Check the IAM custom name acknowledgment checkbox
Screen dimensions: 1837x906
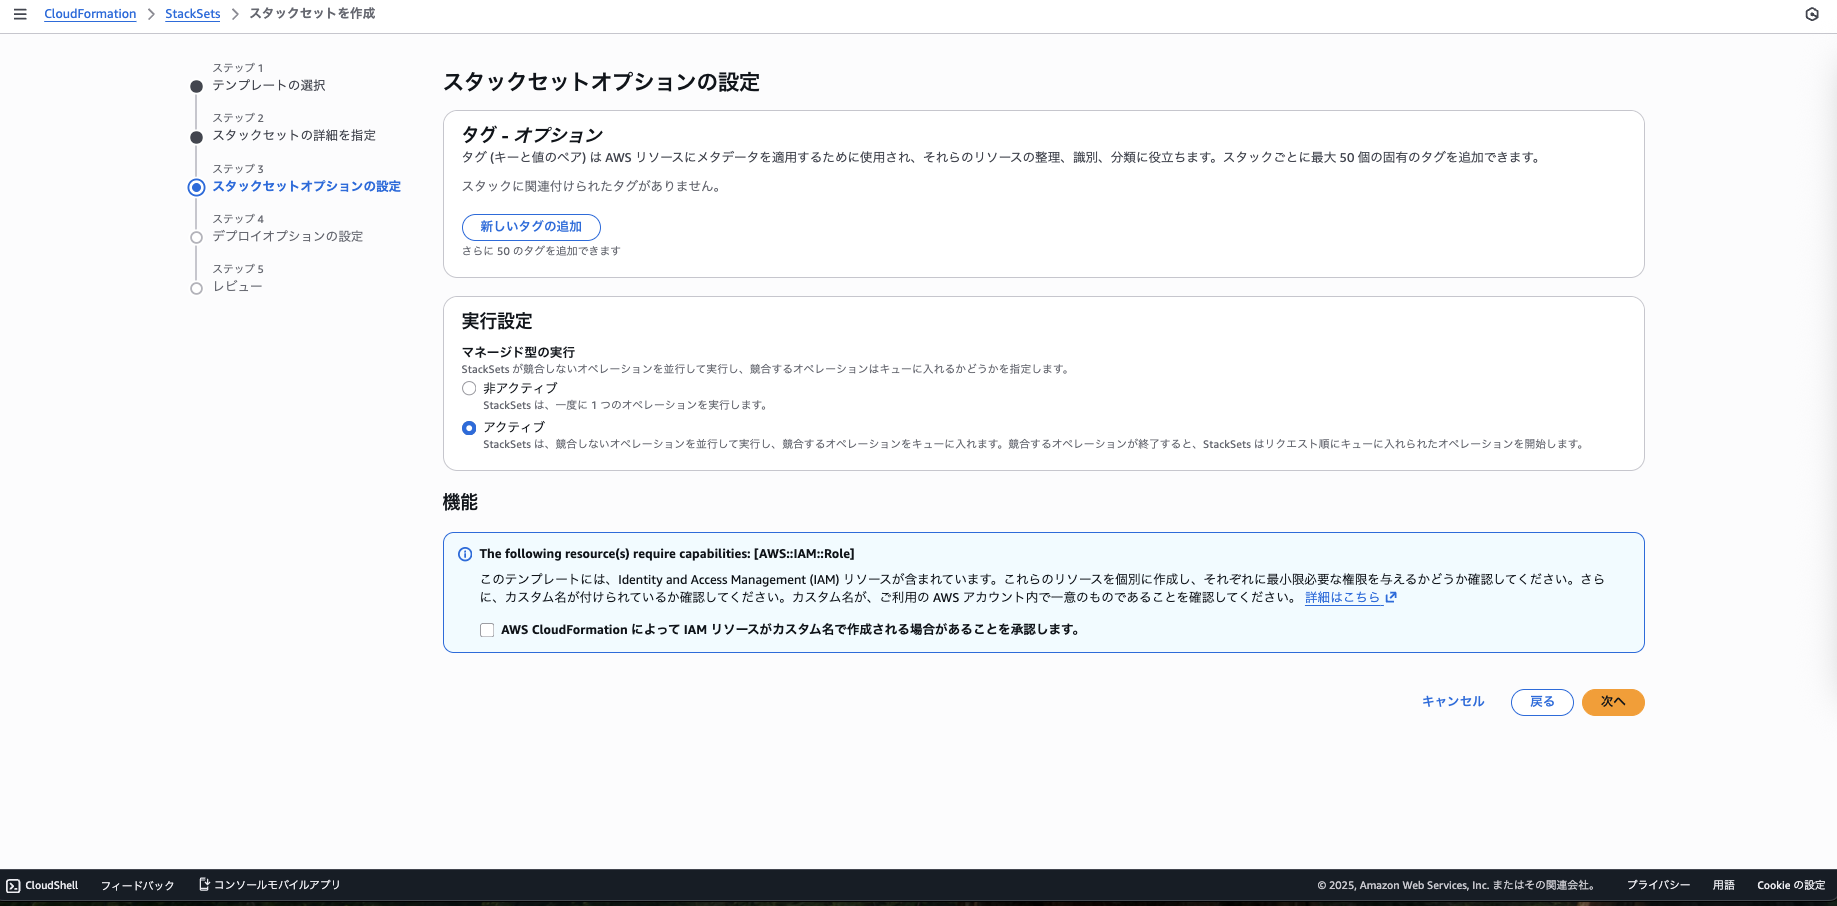coord(487,630)
